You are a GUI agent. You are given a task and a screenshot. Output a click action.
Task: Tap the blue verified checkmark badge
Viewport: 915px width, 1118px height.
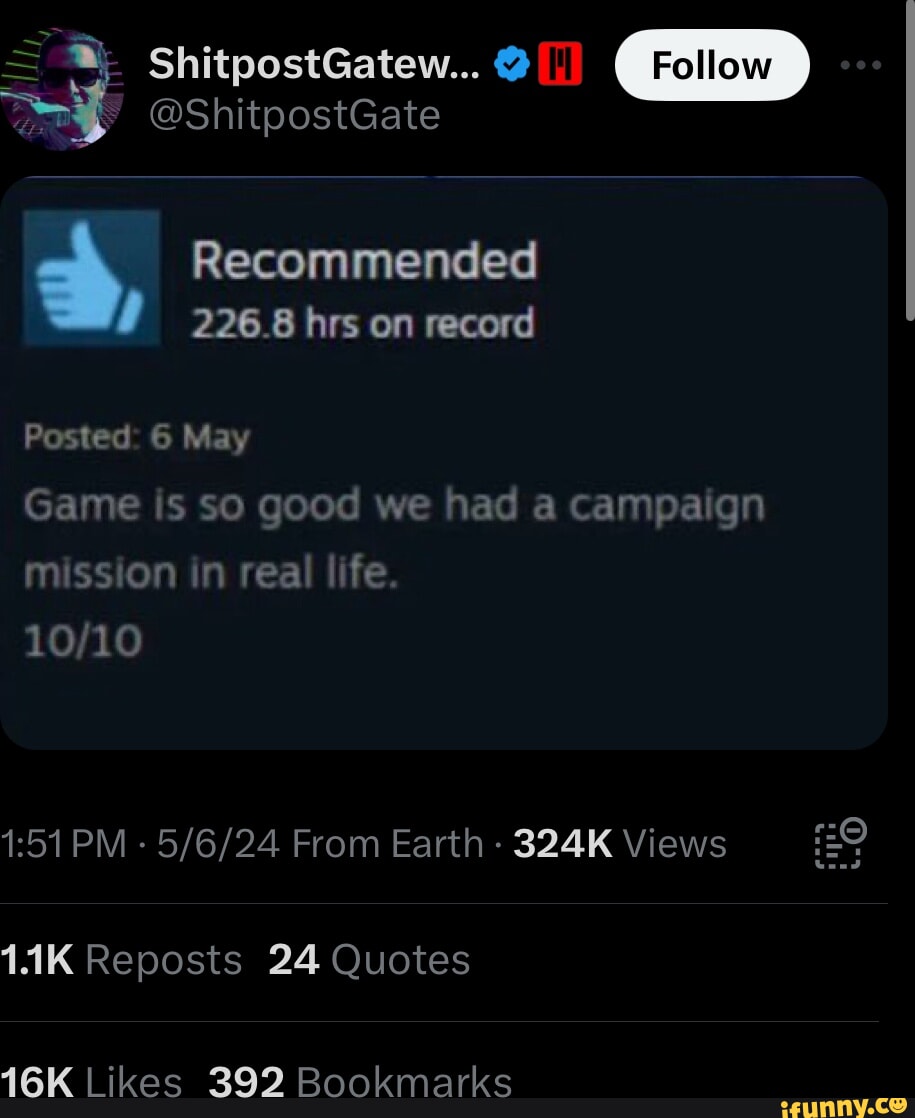[x=512, y=63]
